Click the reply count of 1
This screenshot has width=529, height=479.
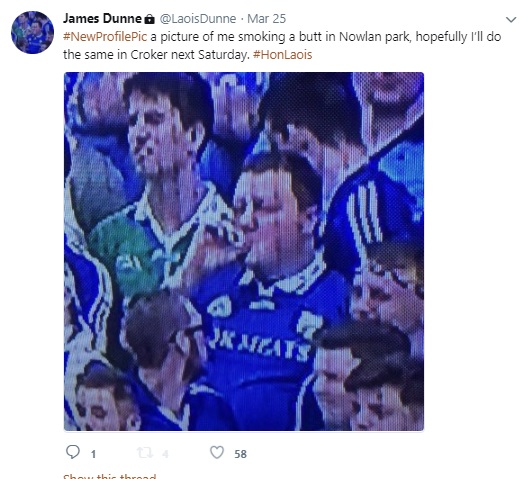point(93,454)
